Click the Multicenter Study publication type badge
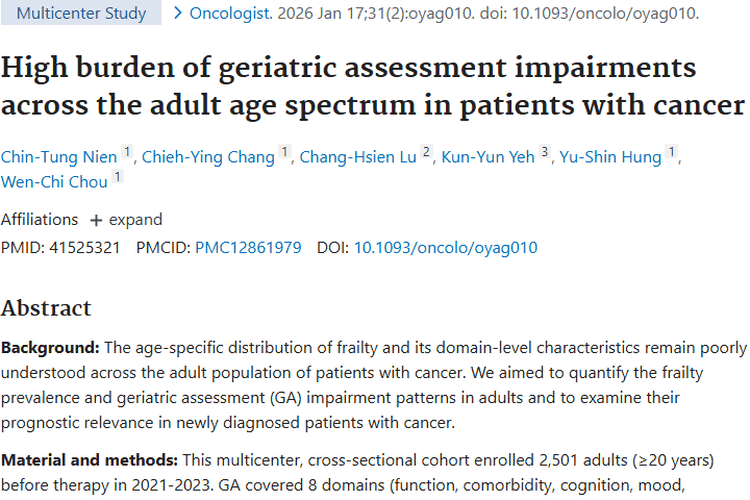 pyautogui.click(x=81, y=14)
